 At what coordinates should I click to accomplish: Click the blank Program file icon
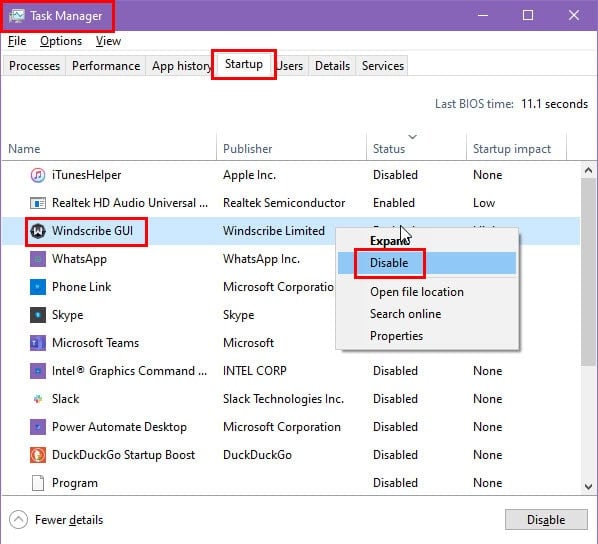tap(38, 483)
